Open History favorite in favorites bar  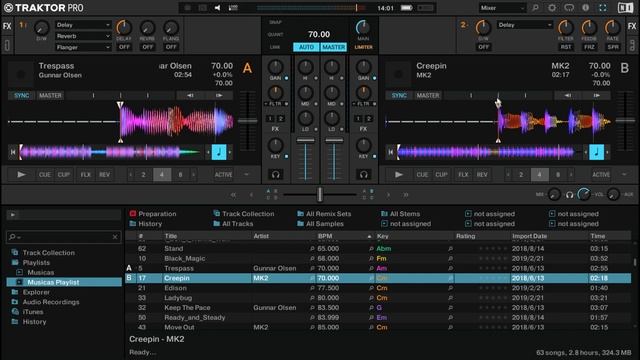[x=146, y=224]
